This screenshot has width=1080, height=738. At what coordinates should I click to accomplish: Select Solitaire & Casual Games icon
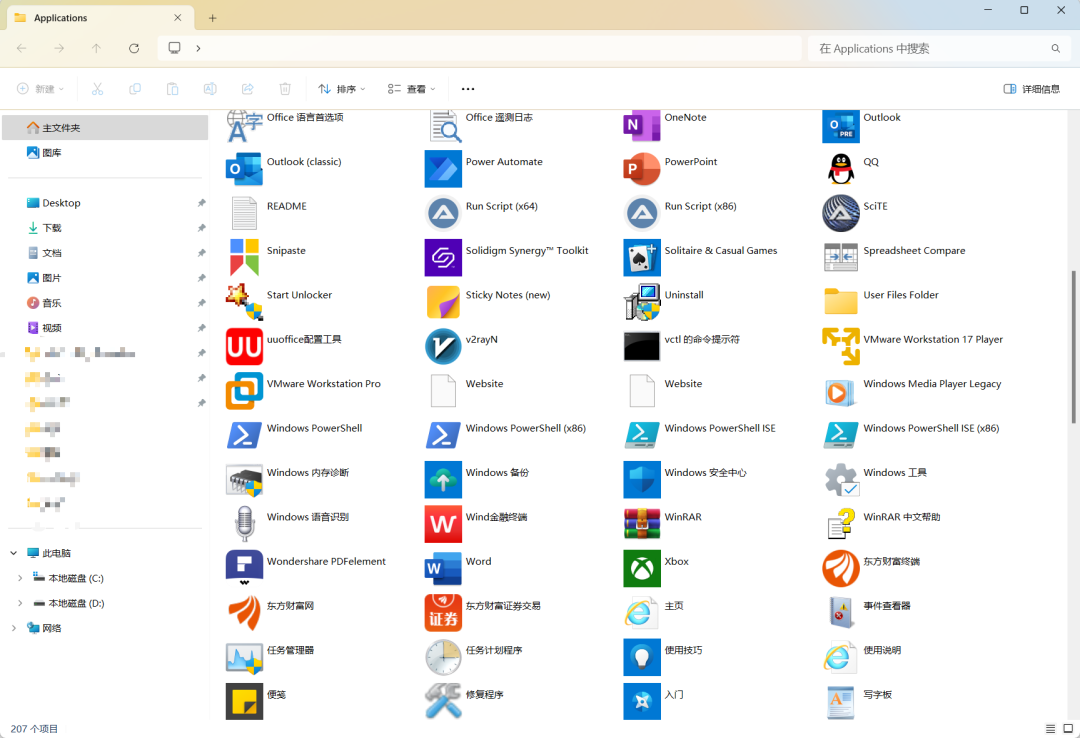pos(641,257)
